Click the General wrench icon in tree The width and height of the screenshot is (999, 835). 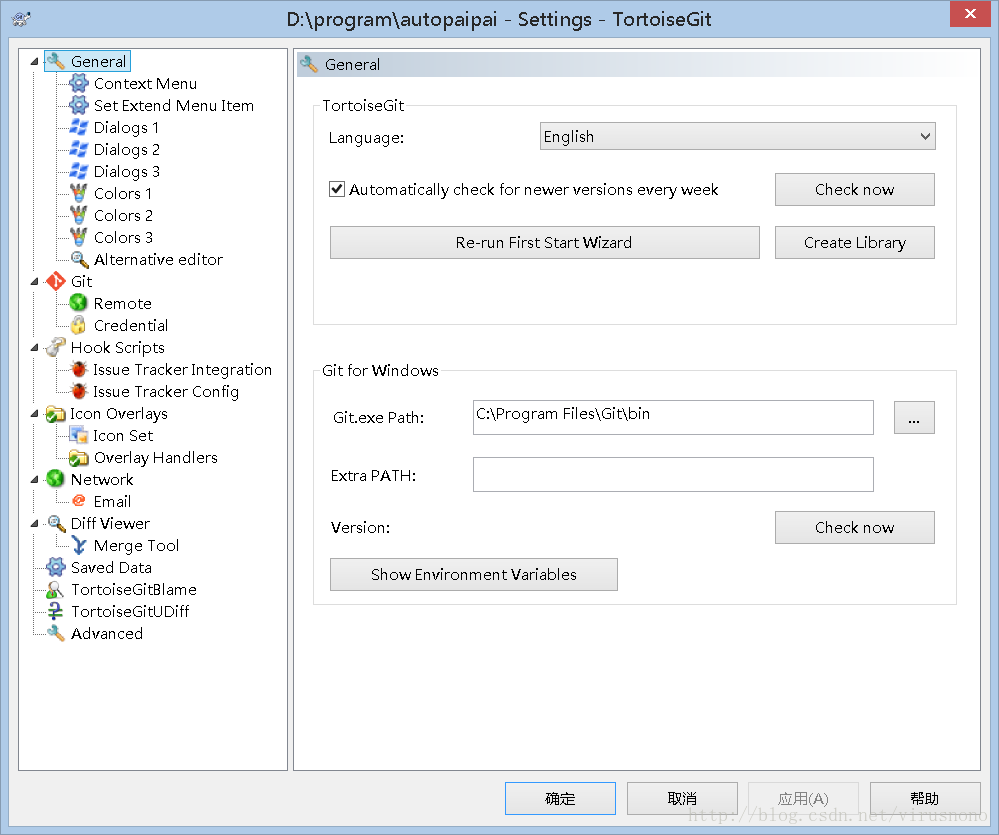click(x=56, y=62)
